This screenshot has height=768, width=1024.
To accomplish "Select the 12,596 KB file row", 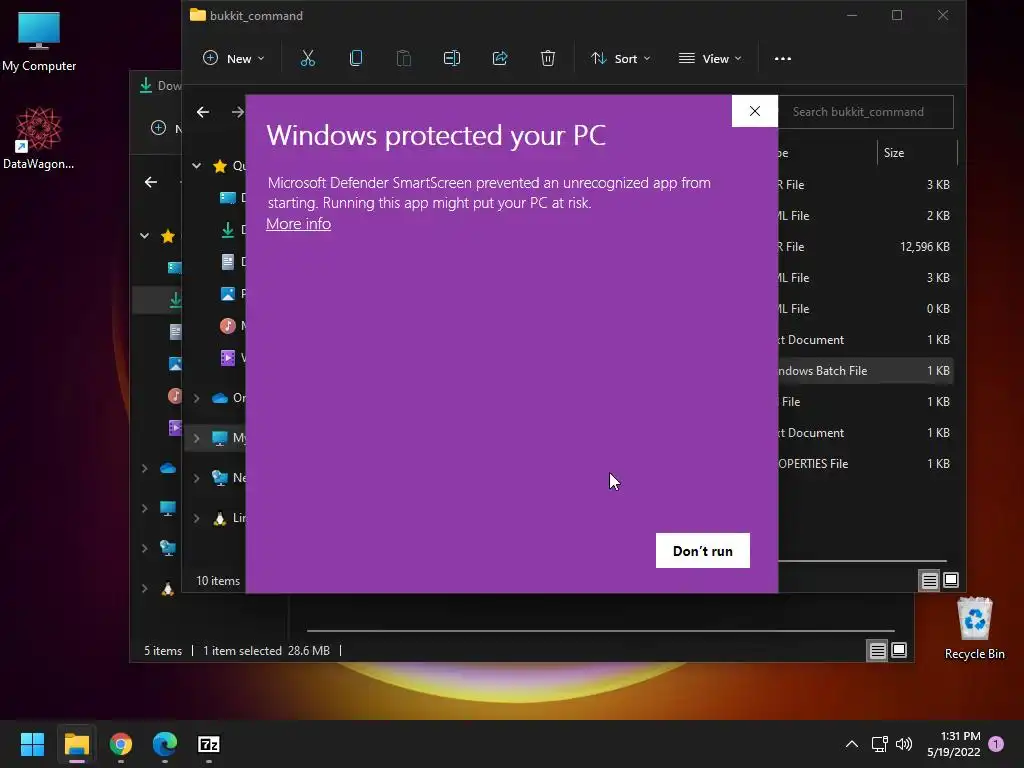I will pos(865,247).
